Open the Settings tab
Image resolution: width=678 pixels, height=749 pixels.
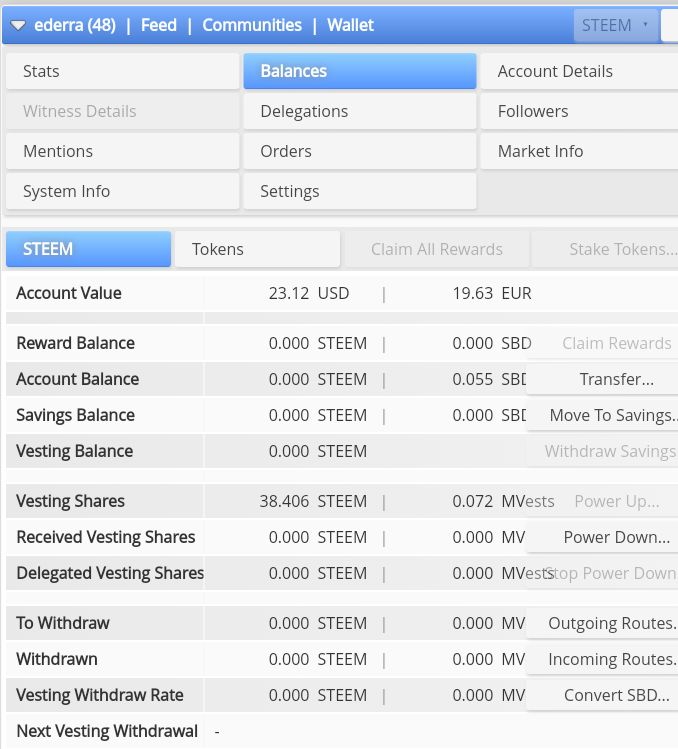coord(360,192)
